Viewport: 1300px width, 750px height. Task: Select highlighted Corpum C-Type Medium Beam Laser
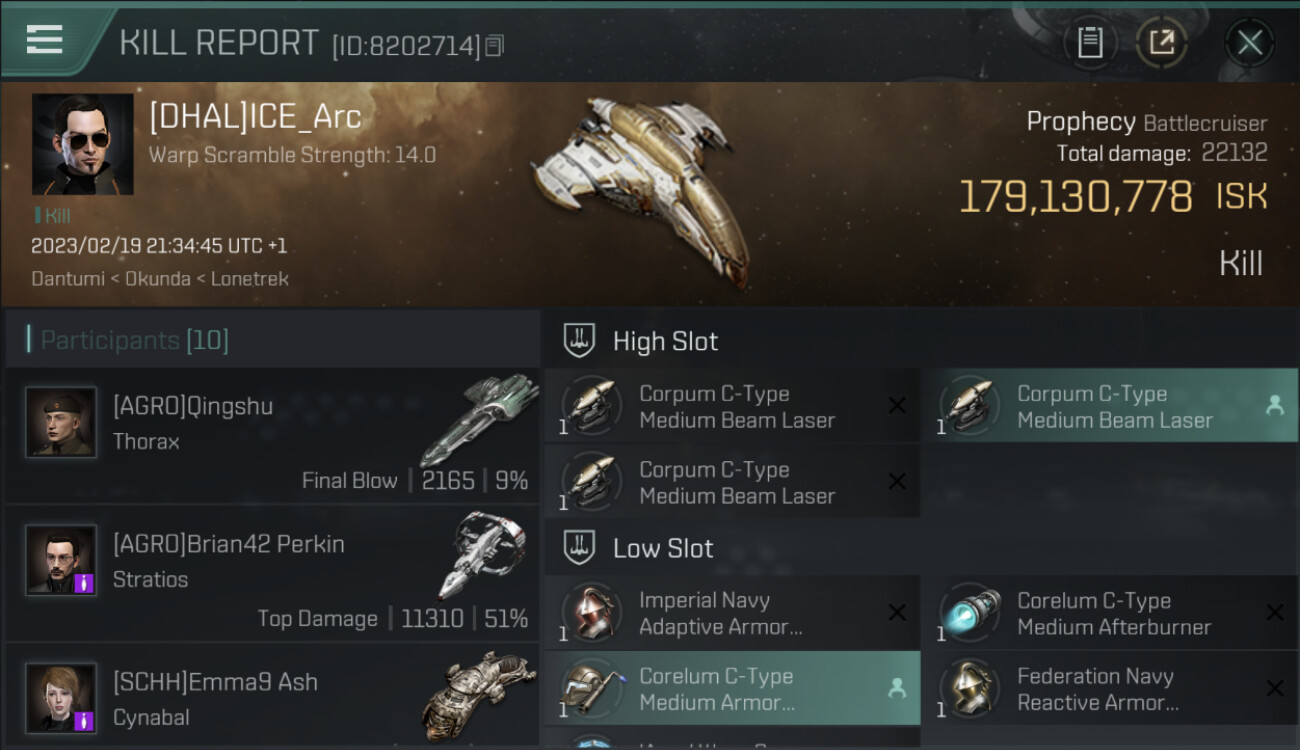pos(1118,406)
